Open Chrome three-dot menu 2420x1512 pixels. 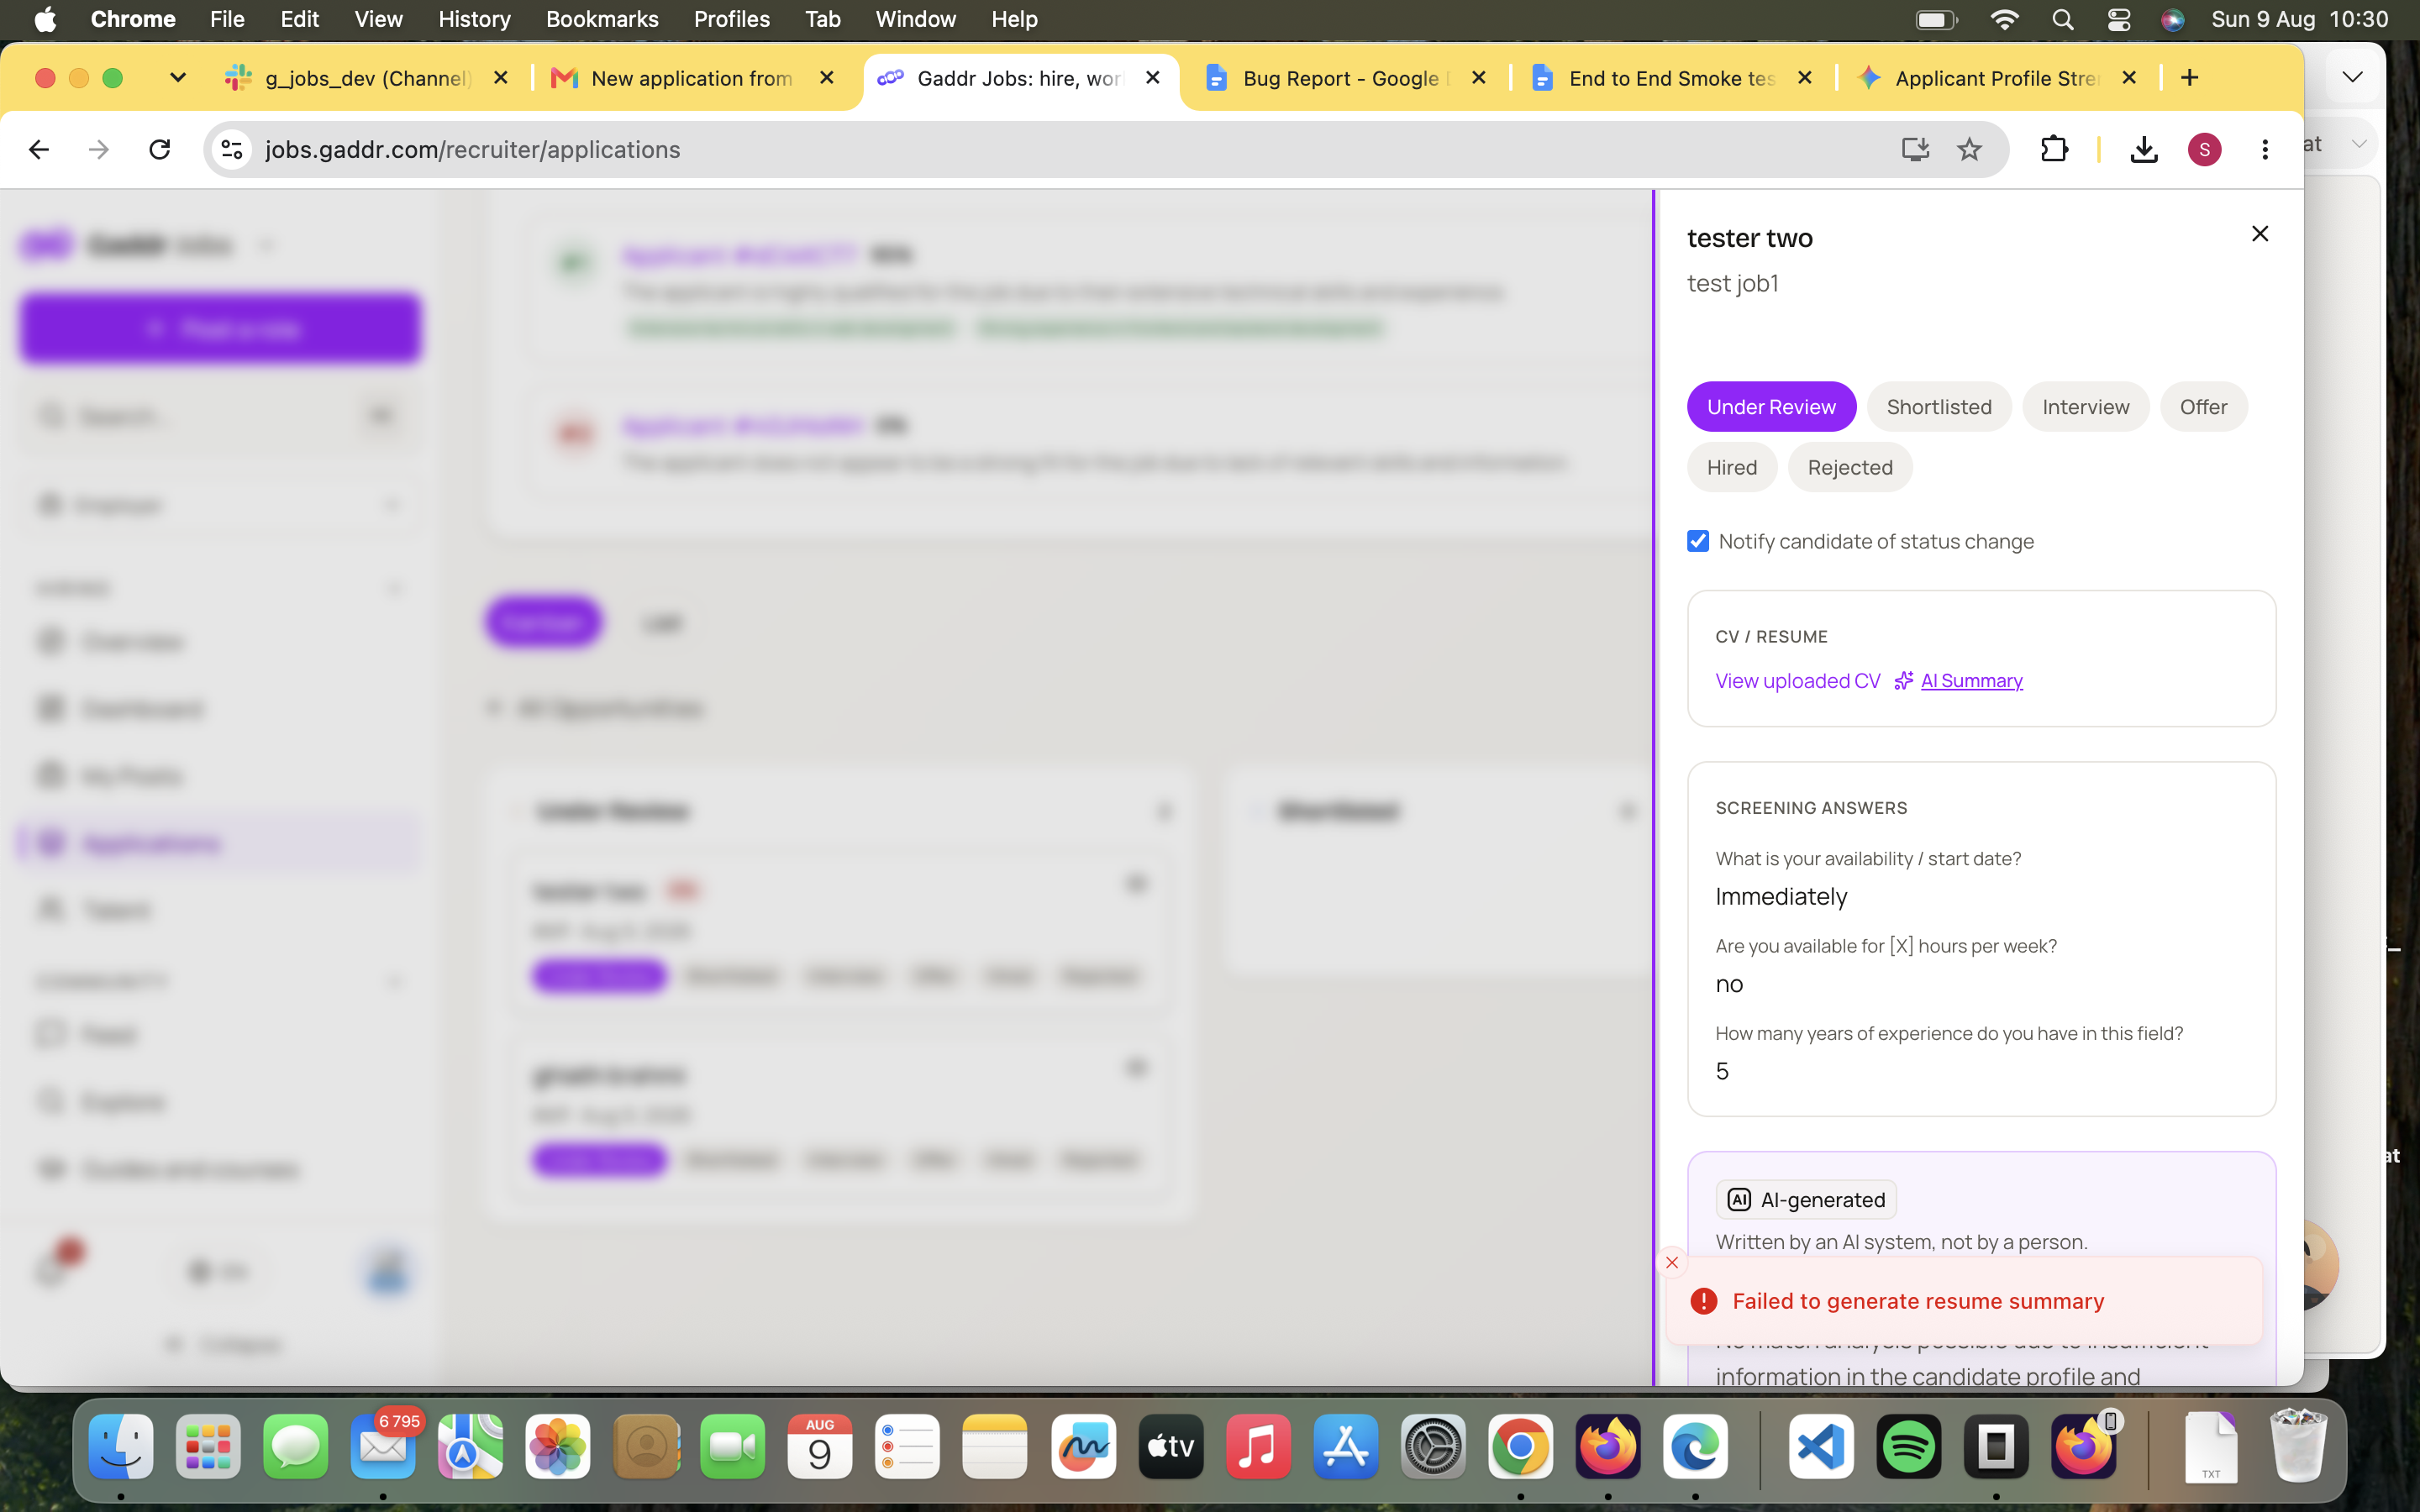click(x=2265, y=150)
